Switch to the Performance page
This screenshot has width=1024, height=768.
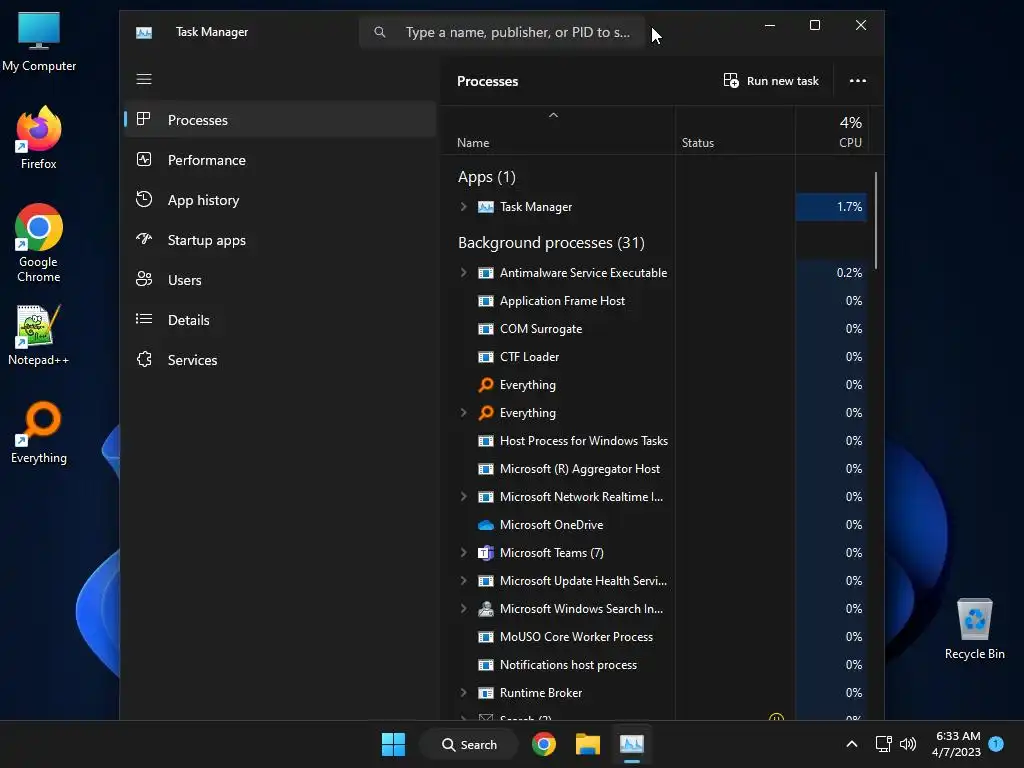pyautogui.click(x=280, y=160)
